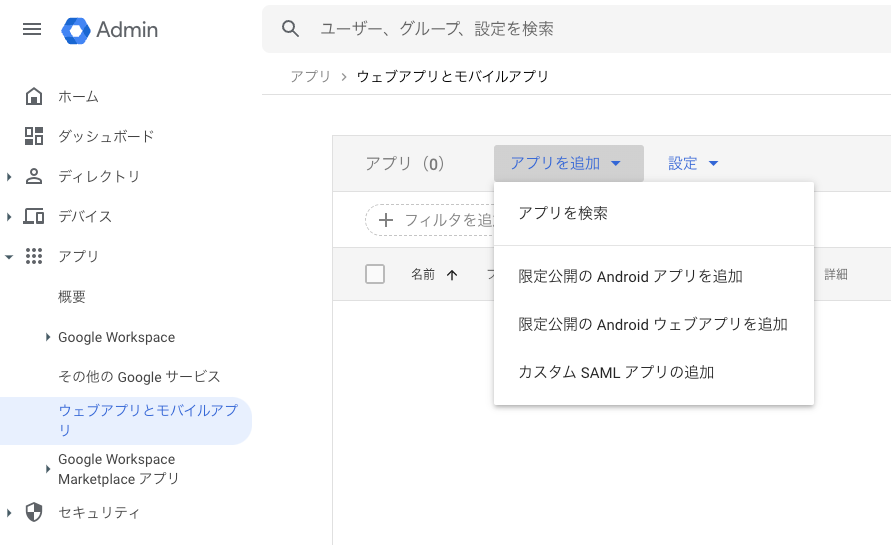Click the search magnifier icon

pyautogui.click(x=291, y=29)
